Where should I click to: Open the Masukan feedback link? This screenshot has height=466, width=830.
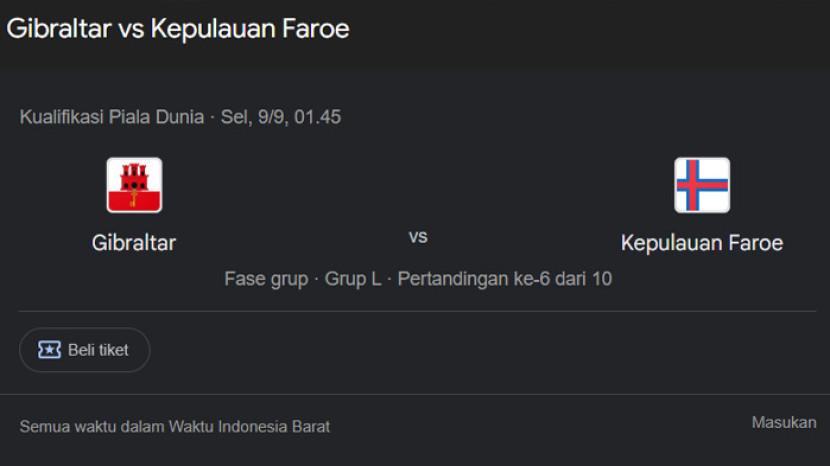click(x=783, y=423)
